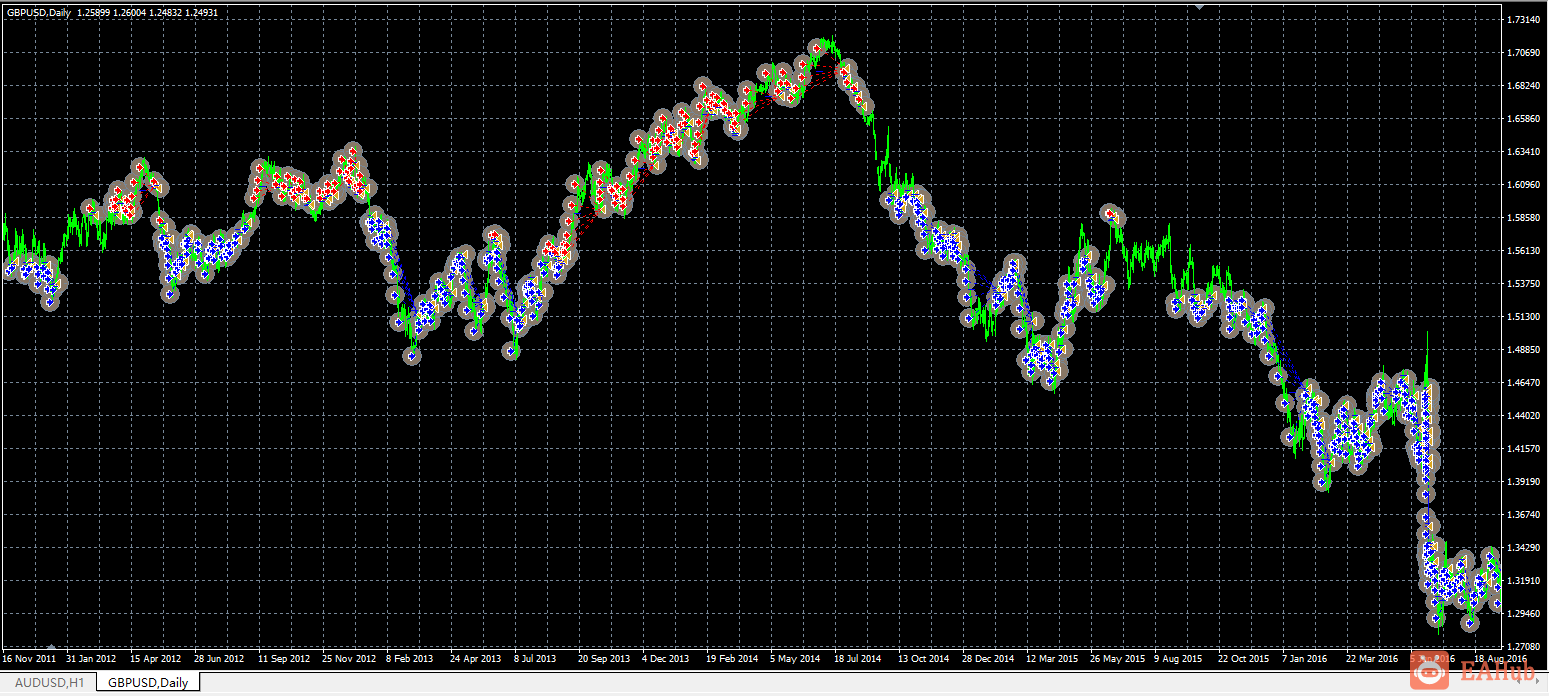Switch to the AUDUSD,H1 chart tab
The height and width of the screenshot is (696, 1549).
[50, 682]
